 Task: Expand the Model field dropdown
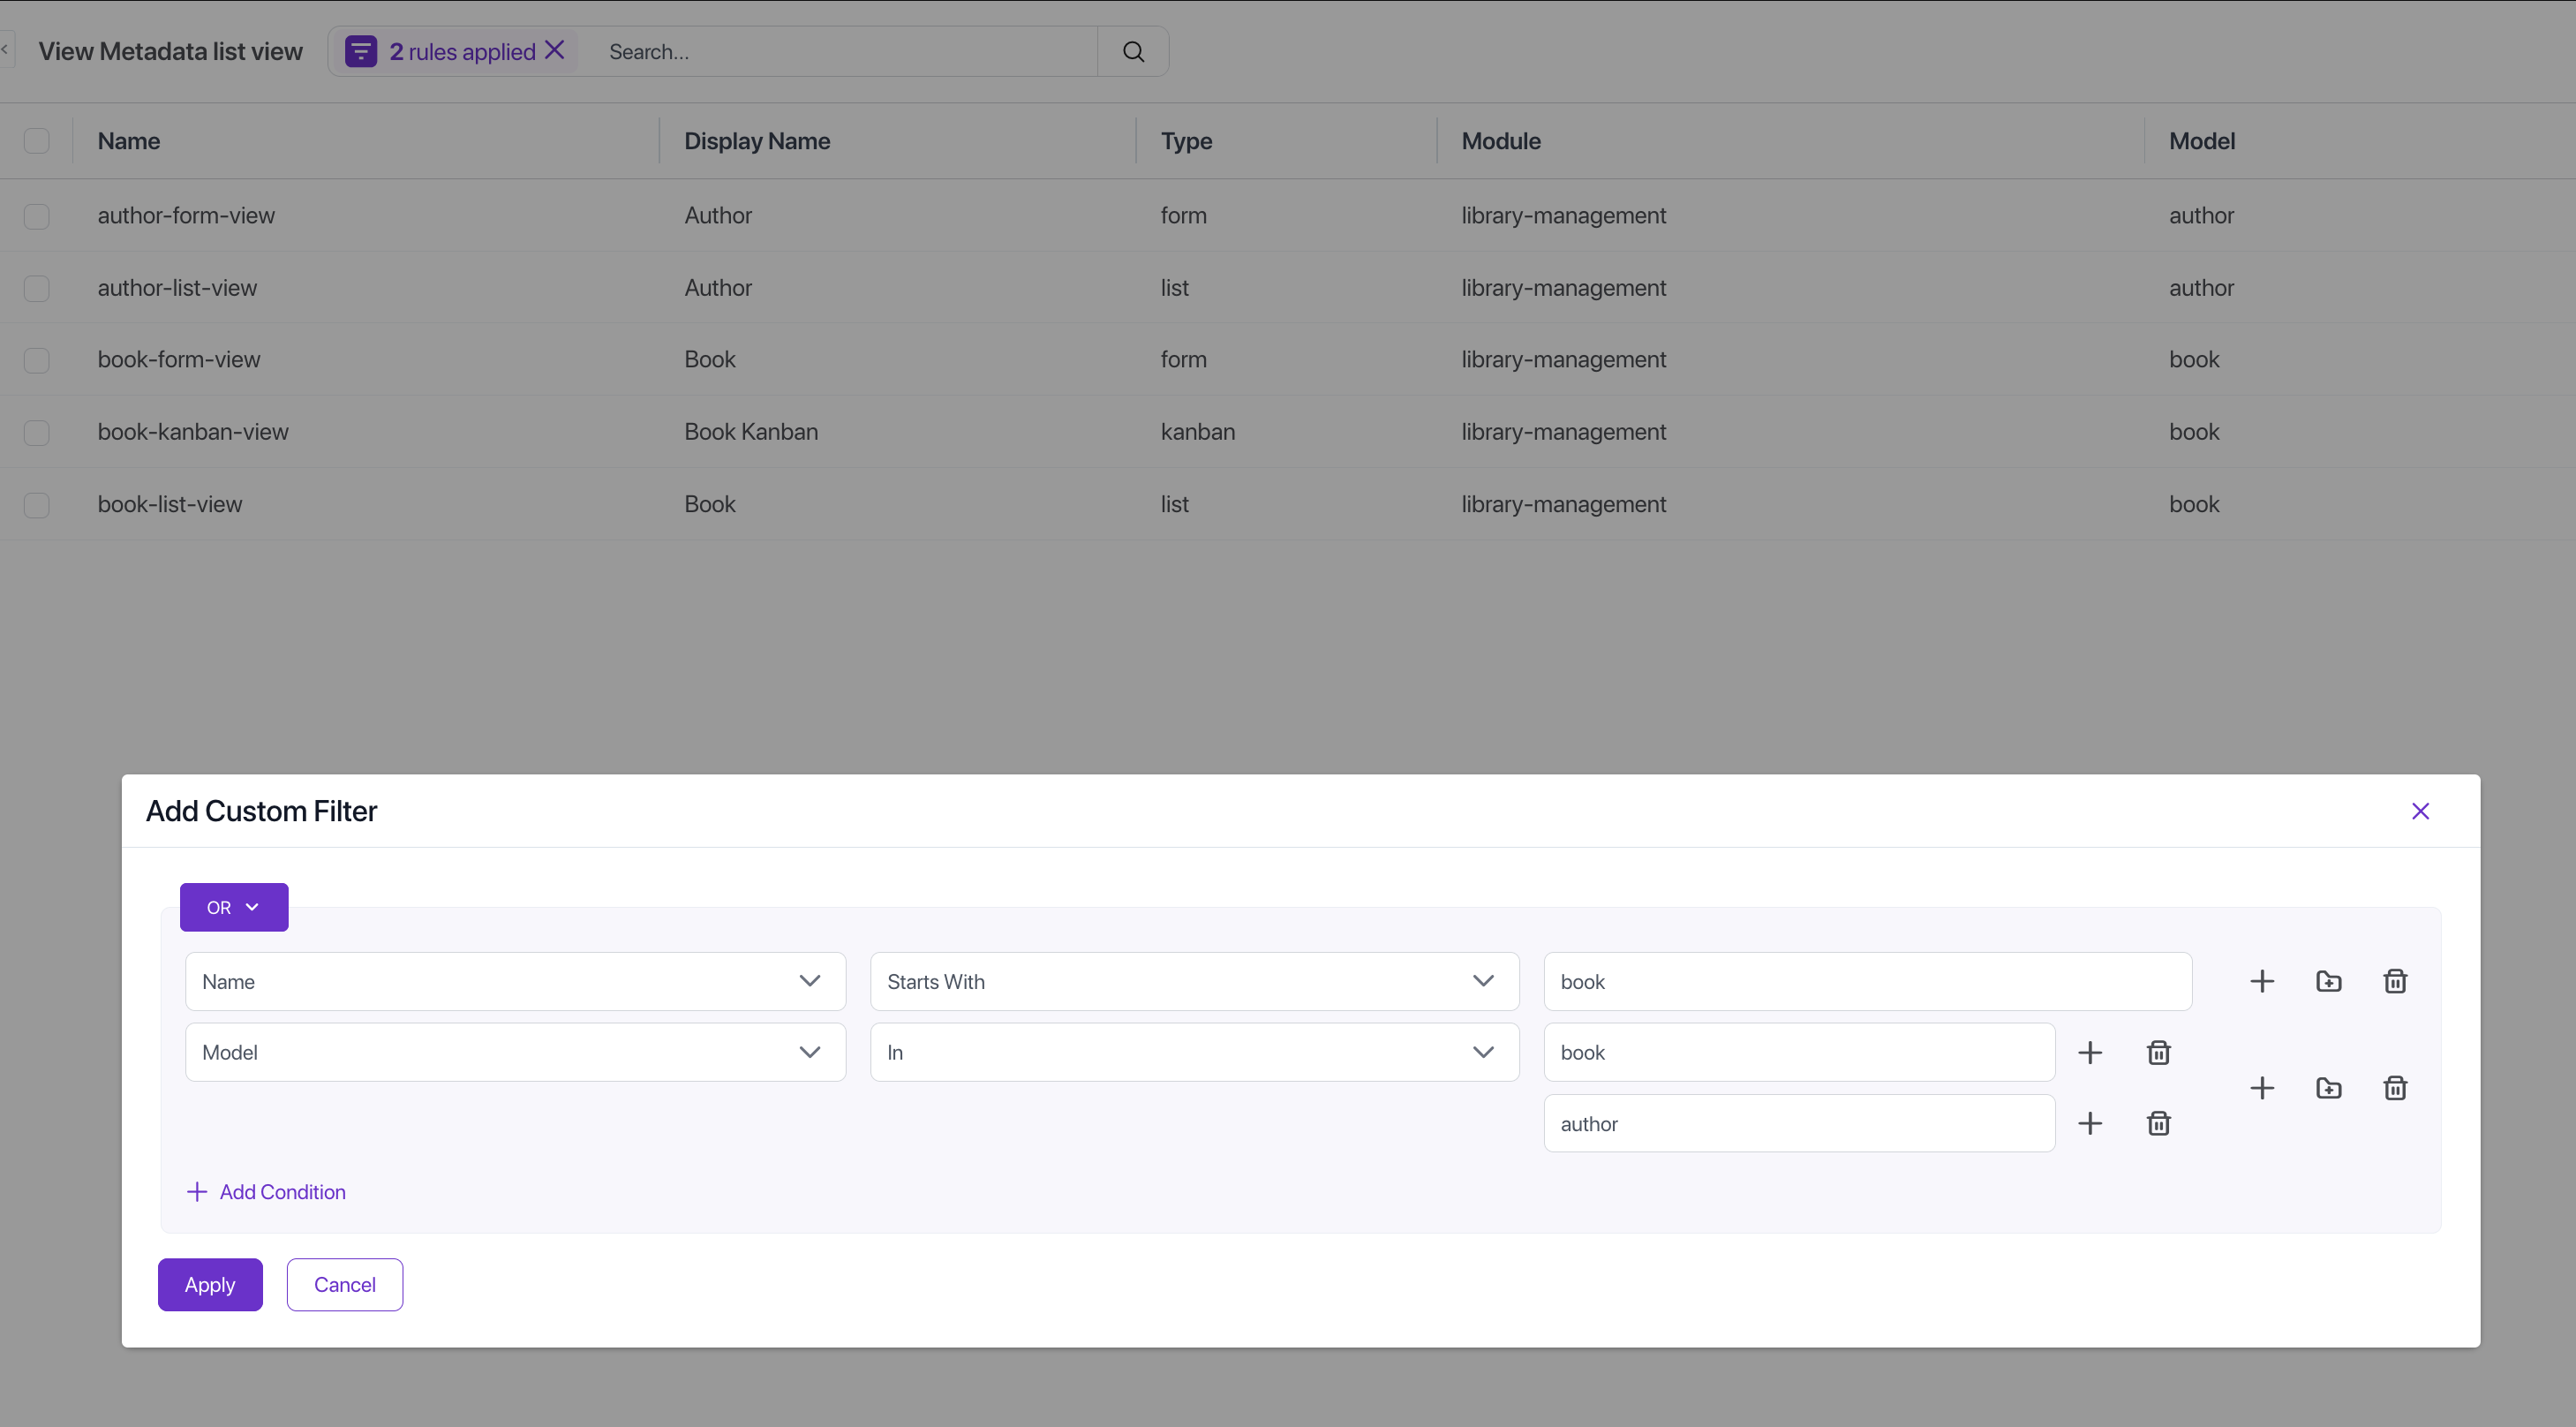(515, 1052)
